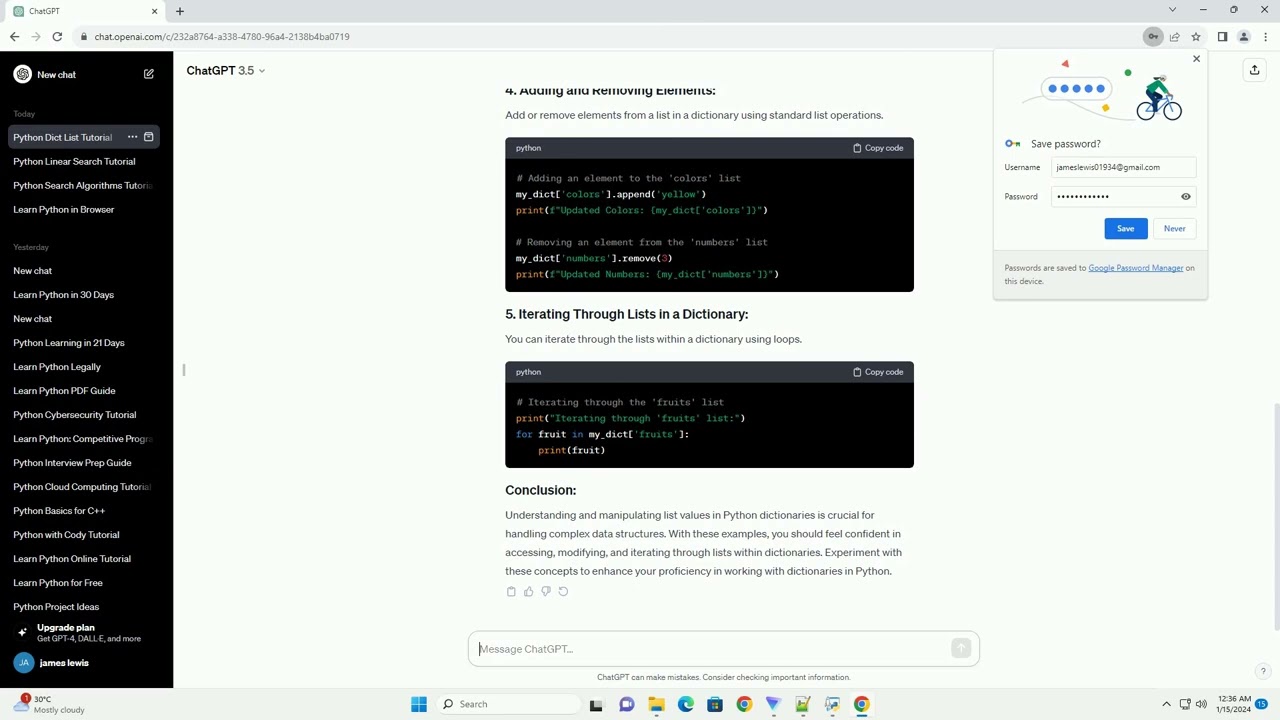1280x720 pixels.
Task: Open File Explorer from the taskbar
Action: click(x=656, y=704)
